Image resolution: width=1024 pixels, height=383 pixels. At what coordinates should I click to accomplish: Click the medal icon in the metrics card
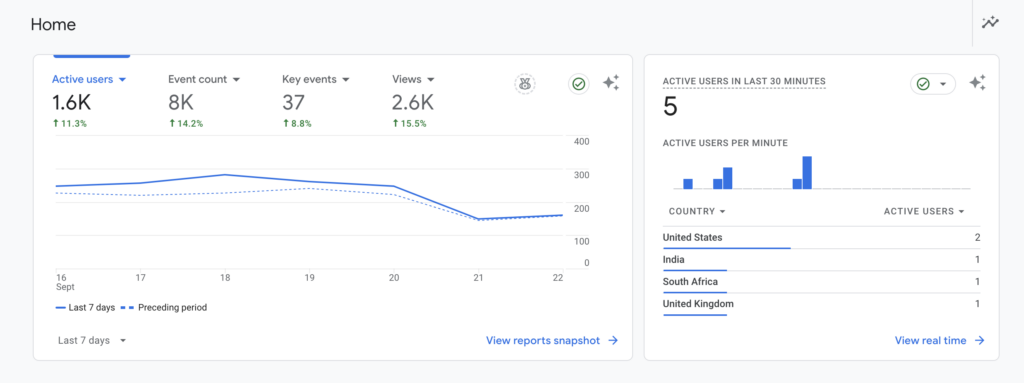pyautogui.click(x=524, y=84)
